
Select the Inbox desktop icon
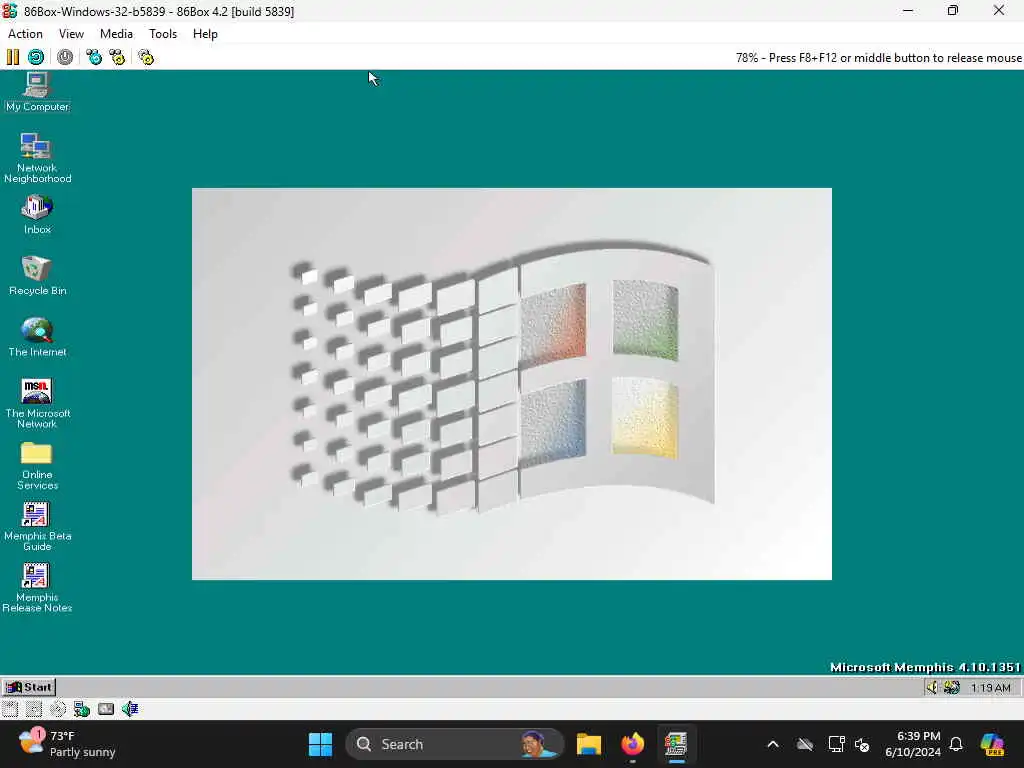[x=37, y=215]
